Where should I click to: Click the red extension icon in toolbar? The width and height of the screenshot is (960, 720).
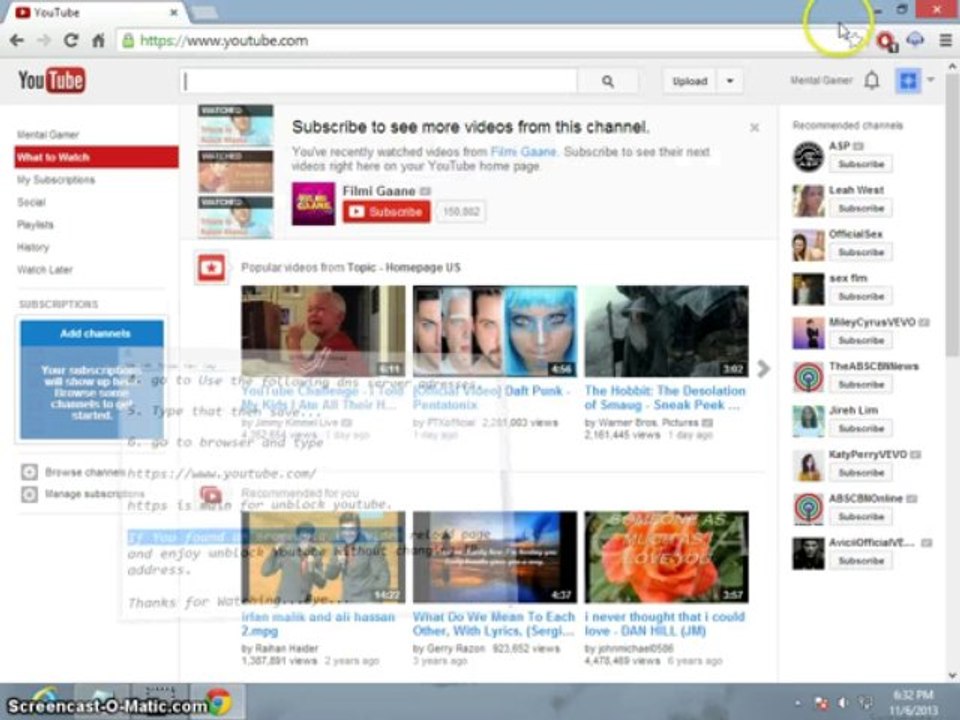pos(886,41)
